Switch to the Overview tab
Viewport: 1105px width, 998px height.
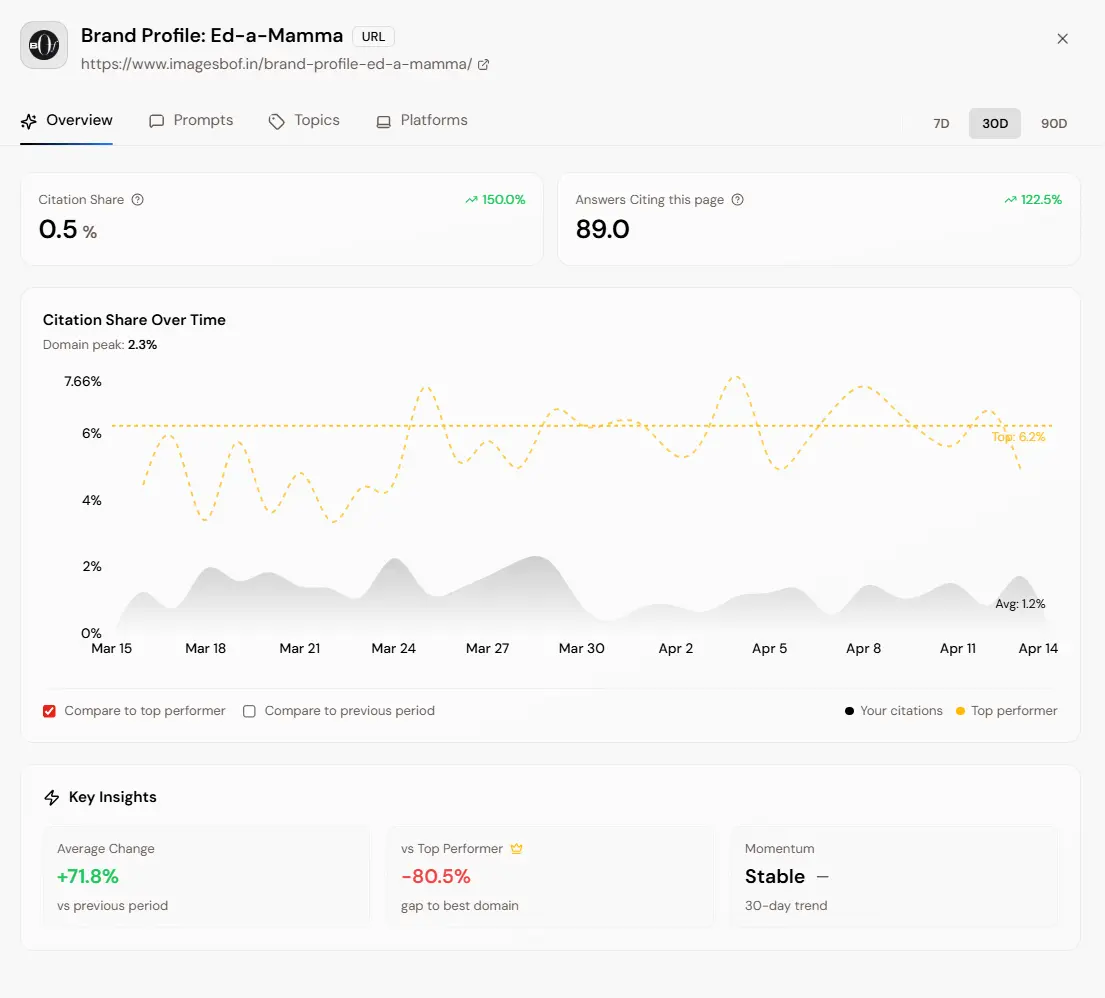(x=66, y=121)
